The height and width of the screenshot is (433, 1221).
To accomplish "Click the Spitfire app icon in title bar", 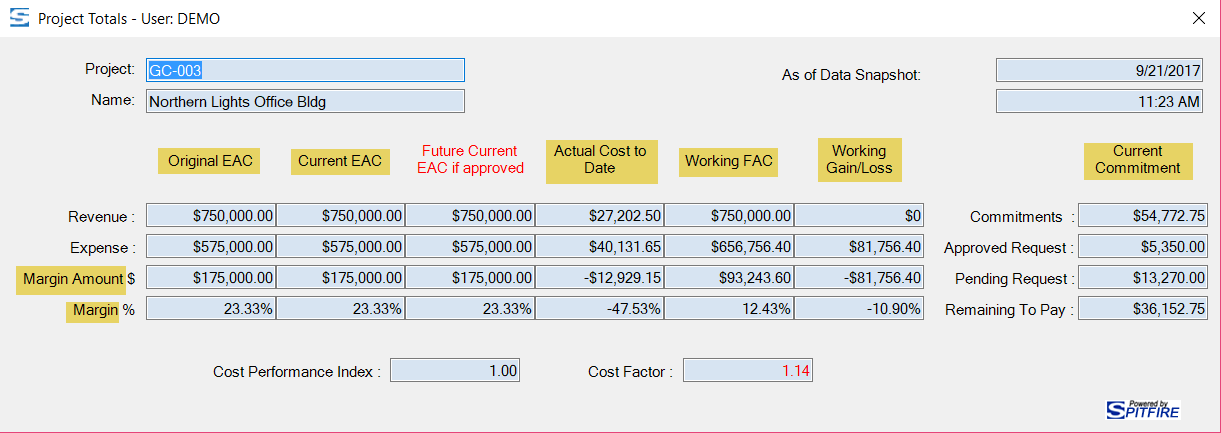I will (18, 18).
